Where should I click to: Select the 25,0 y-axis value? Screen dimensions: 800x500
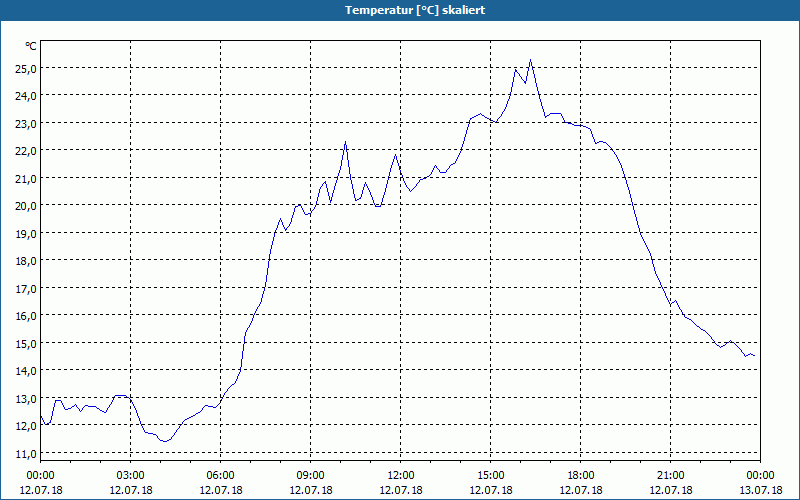(26, 68)
